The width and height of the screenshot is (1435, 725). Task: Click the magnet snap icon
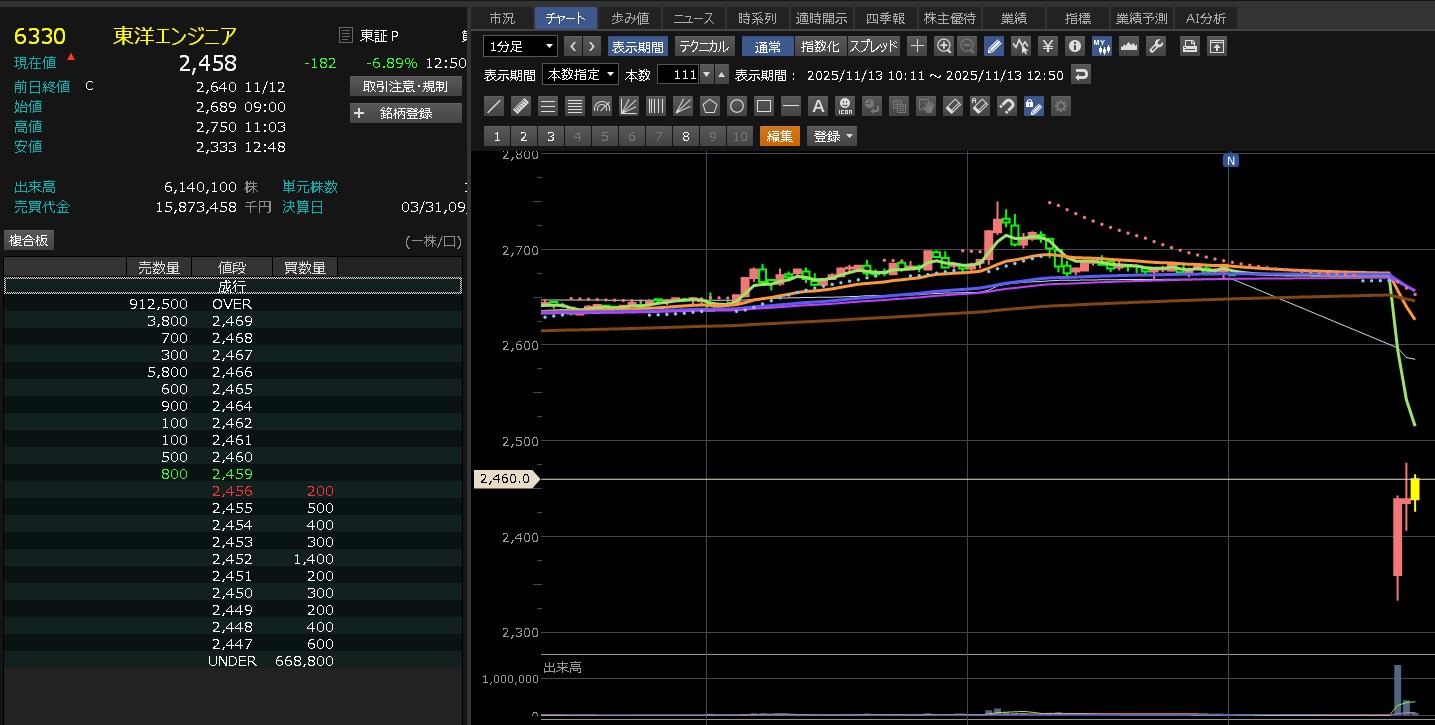[x=1007, y=106]
